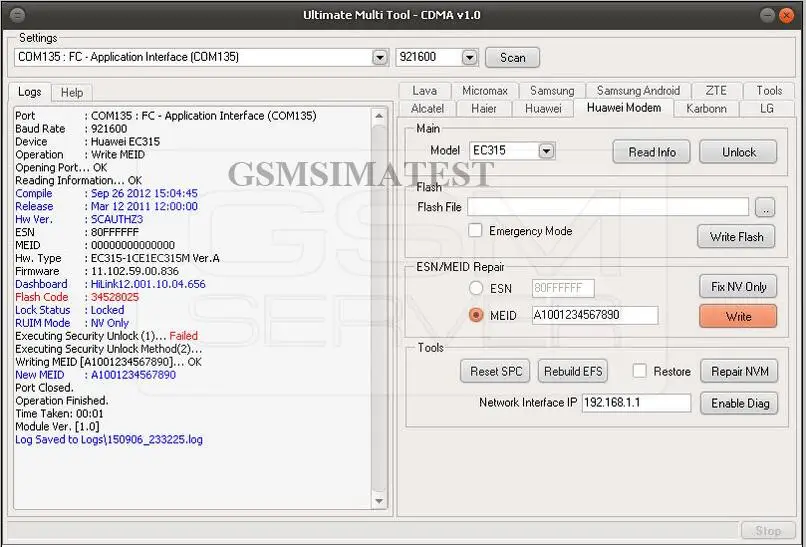Image resolution: width=806 pixels, height=547 pixels.
Task: Click the Write Flash button
Action: [x=737, y=237]
